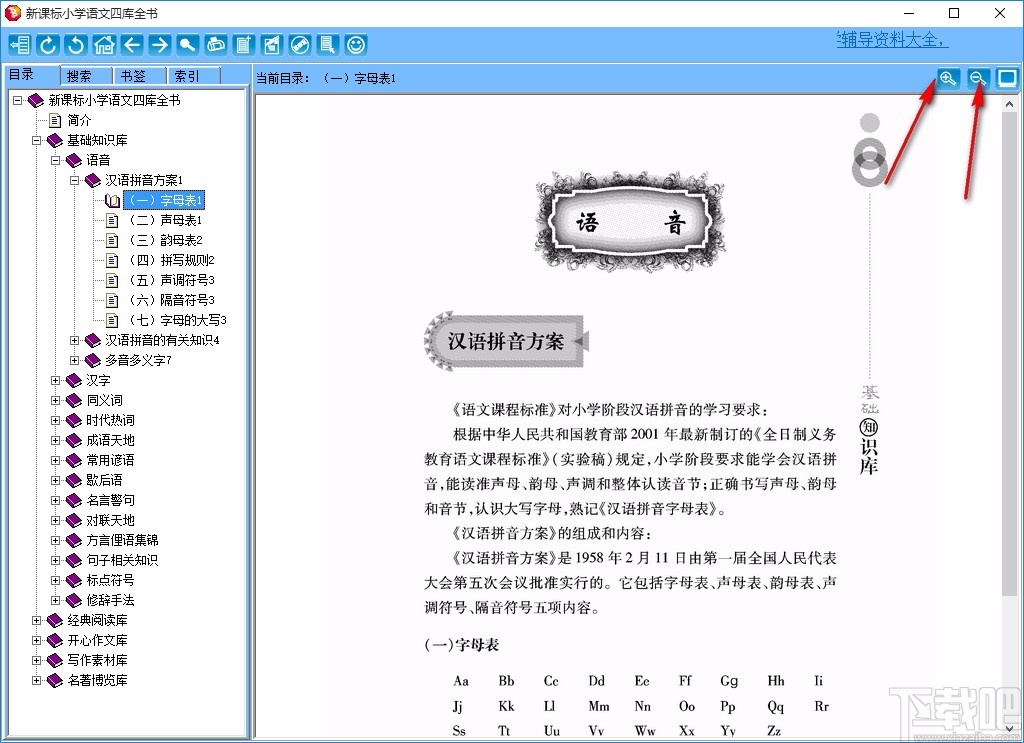The image size is (1024, 743).
Task: Click the 辅导资料大全 link top right
Action: pyautogui.click(x=893, y=38)
